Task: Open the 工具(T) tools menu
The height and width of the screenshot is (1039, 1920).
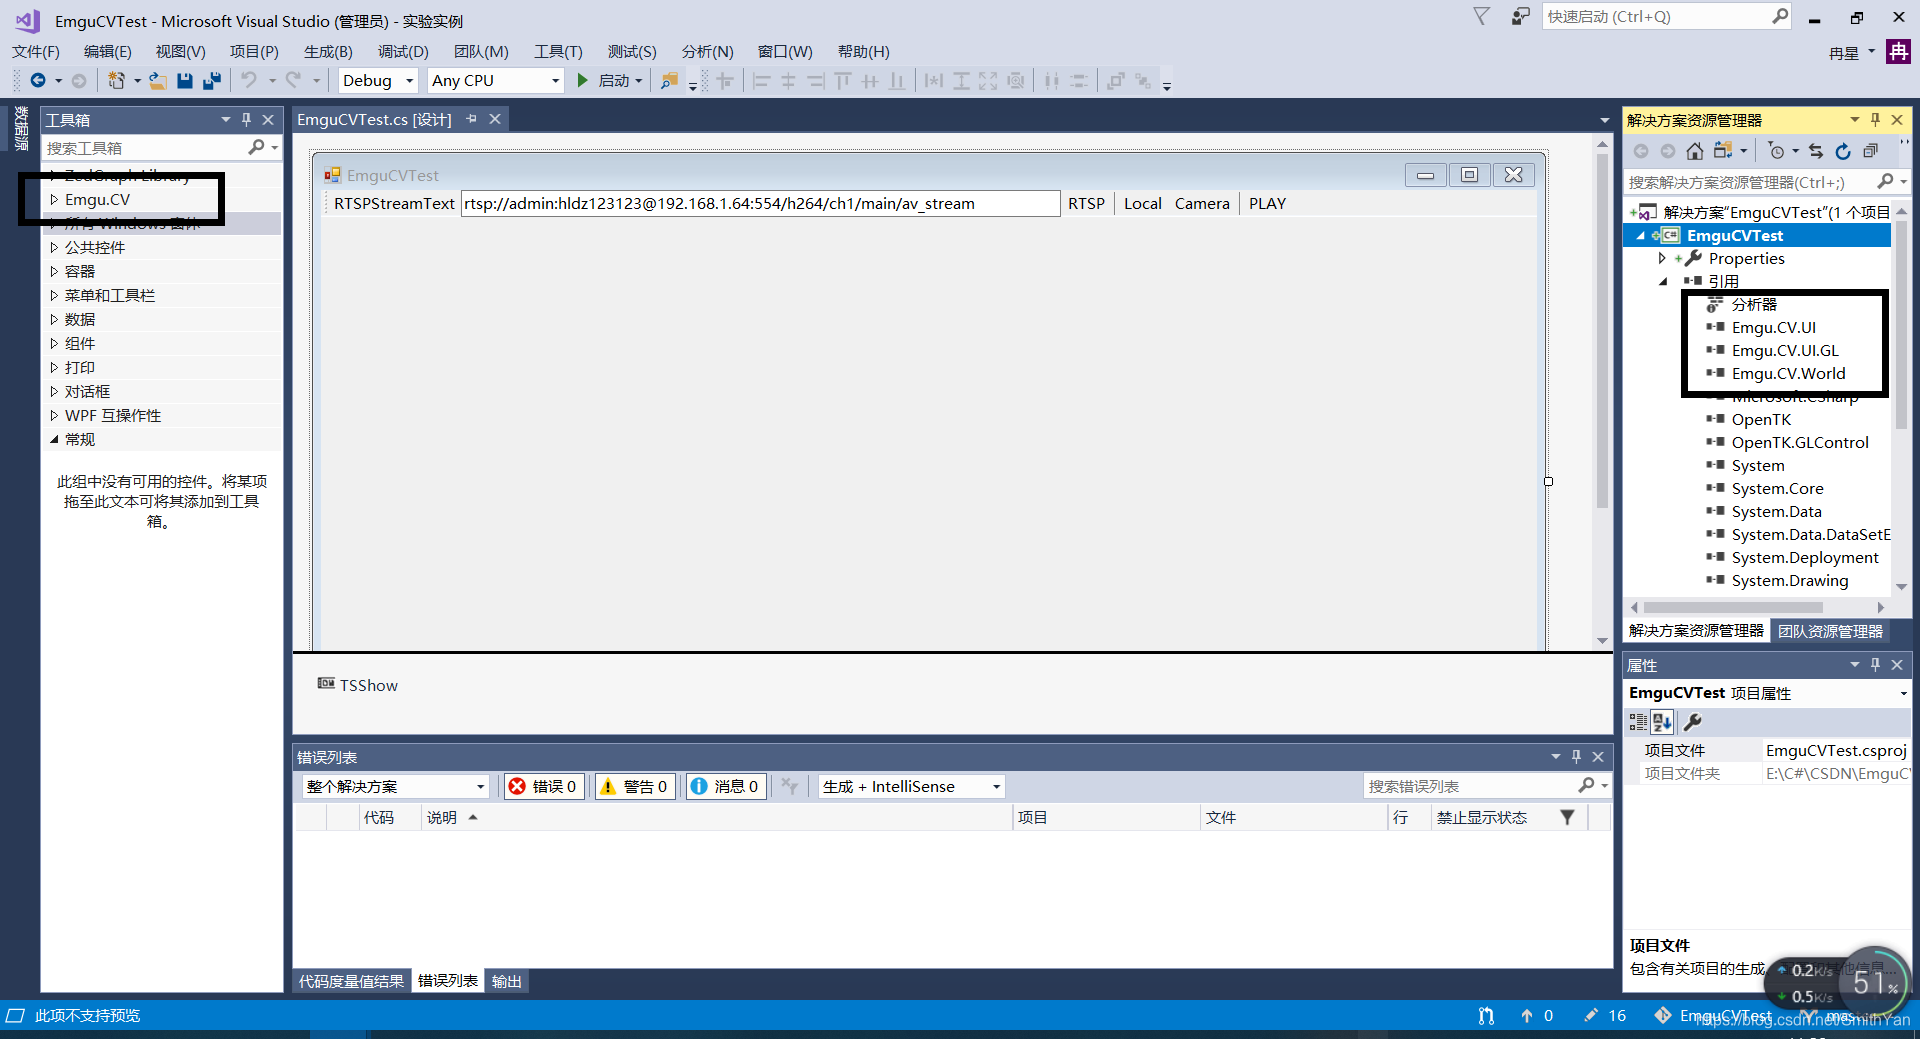Action: 558,52
